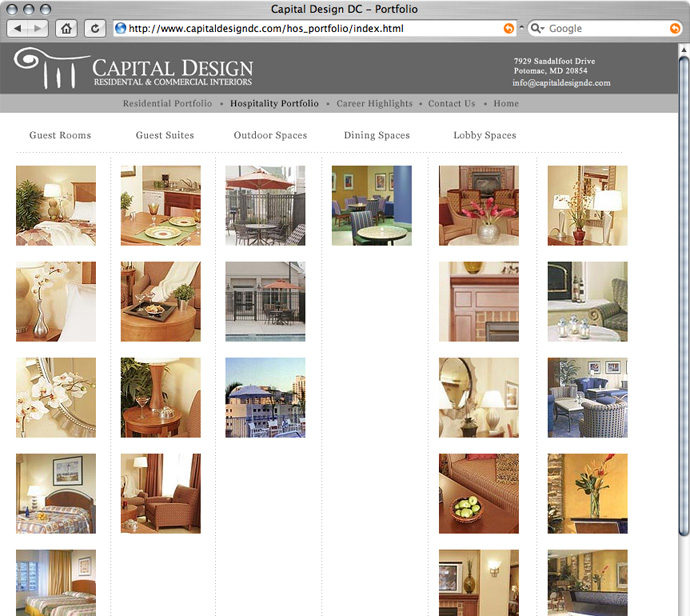Open the Guest Suites category
Viewport: 690px width, 616px height.
click(165, 135)
